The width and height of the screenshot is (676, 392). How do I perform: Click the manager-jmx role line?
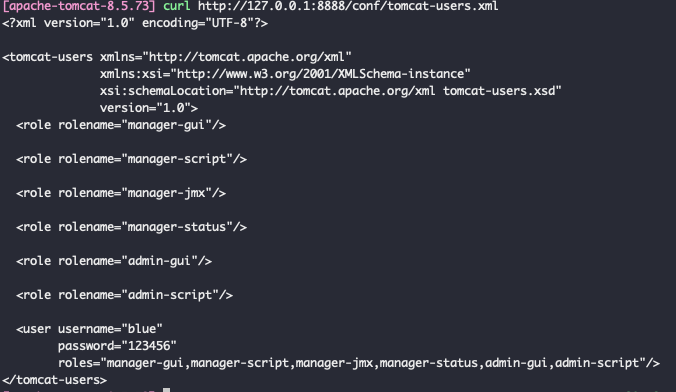pyautogui.click(x=121, y=193)
